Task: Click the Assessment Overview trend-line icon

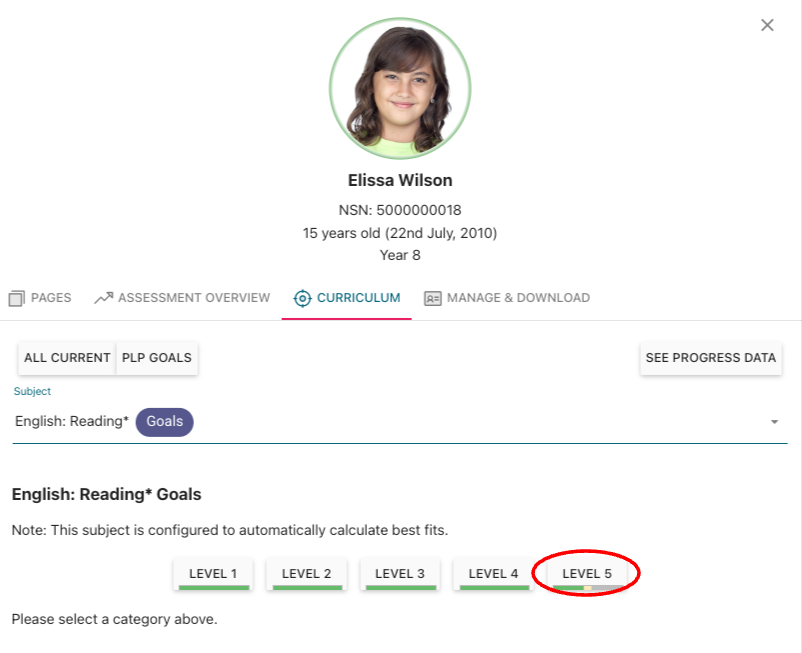Action: [103, 298]
